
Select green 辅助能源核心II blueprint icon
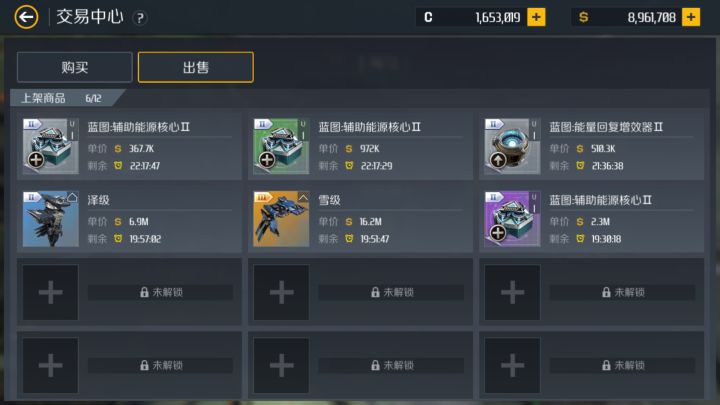(281, 146)
